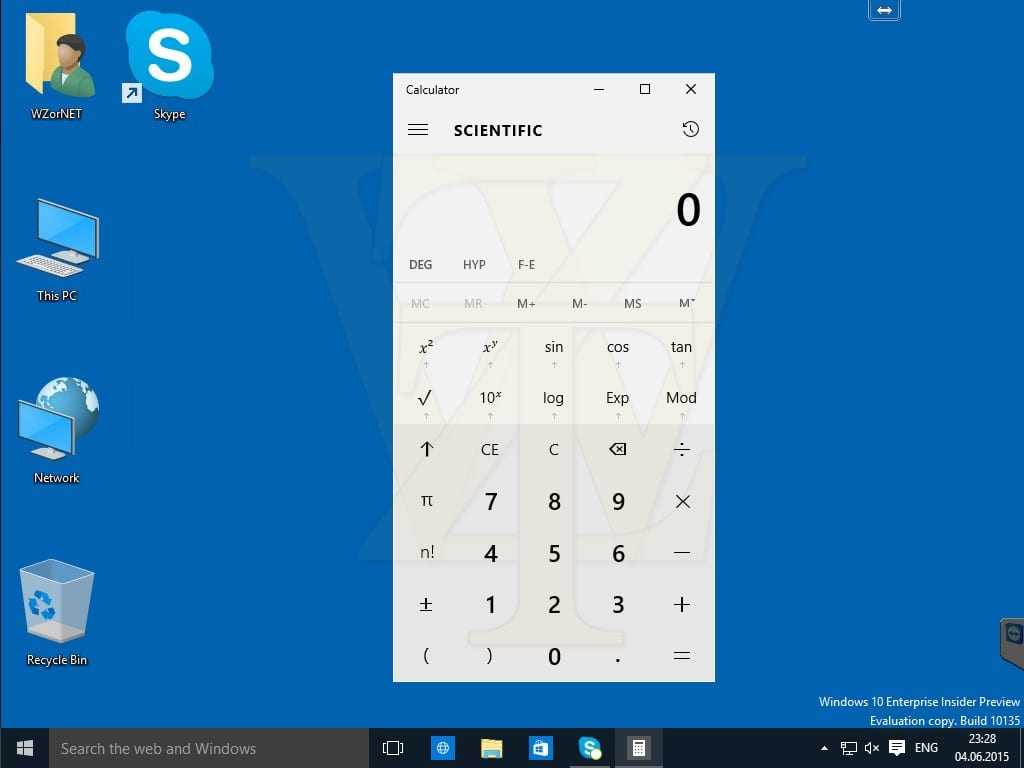Expand the memory list dropdown
Screen dimensions: 1024x768
686,303
